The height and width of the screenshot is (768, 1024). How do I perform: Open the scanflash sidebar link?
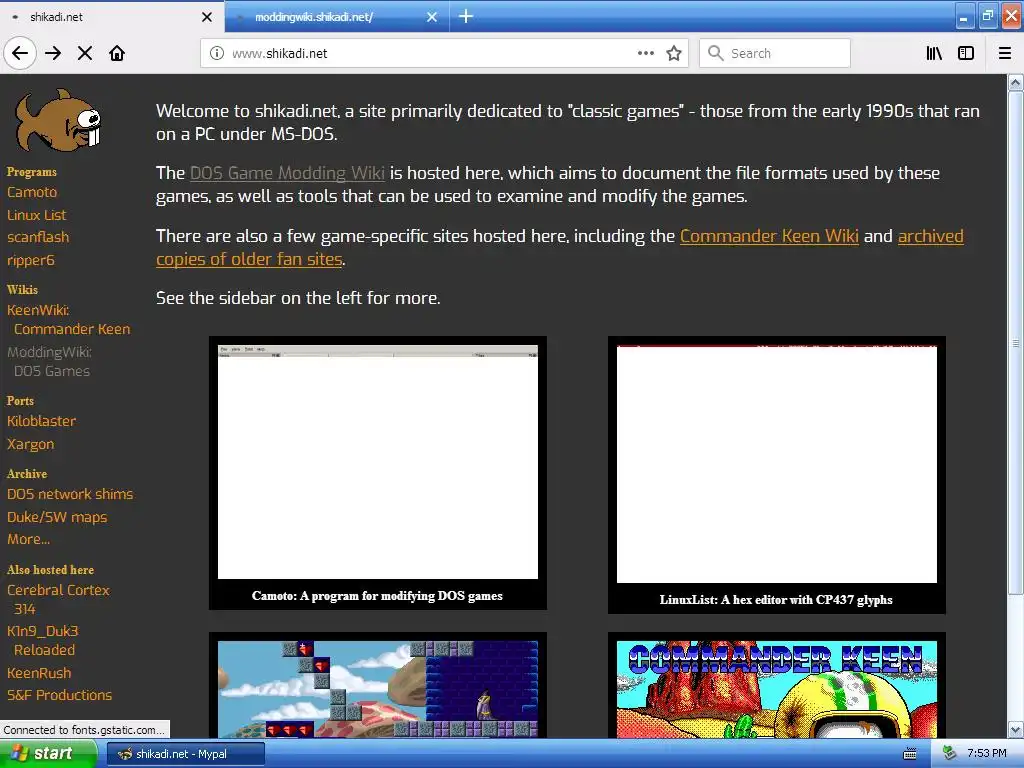[38, 237]
